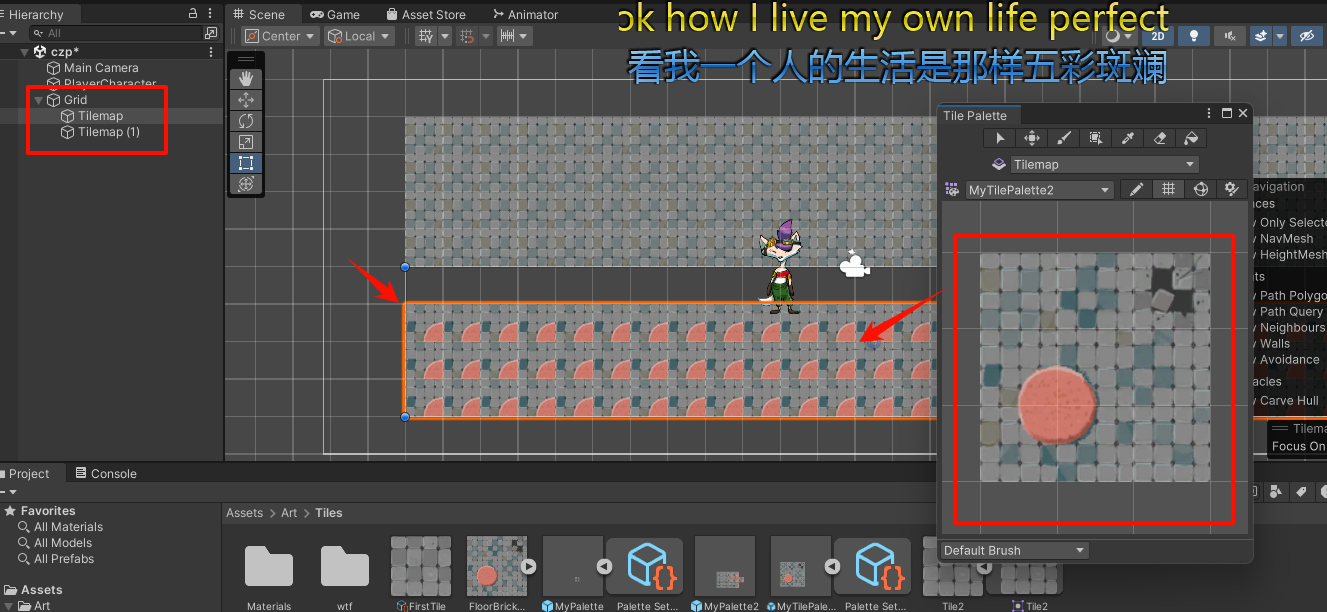The image size is (1327, 612).
Task: Choose Select tool in Tile Palette
Action: tap(1000, 138)
